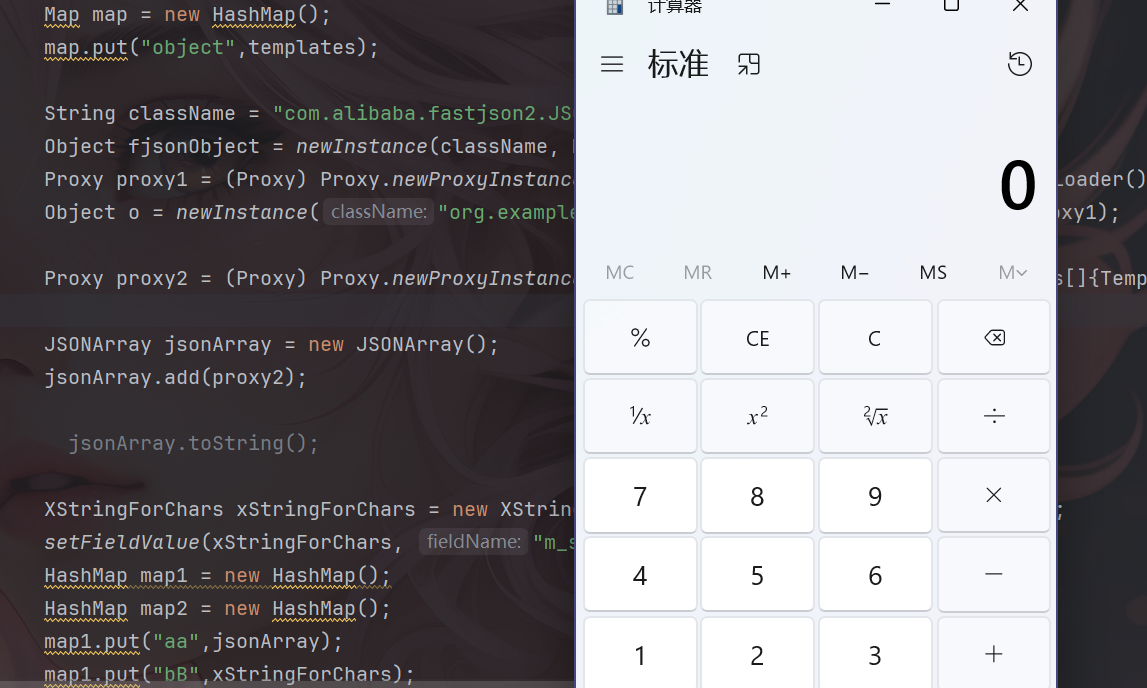Click the digit 3 key
Screen dimensions: 1147x688
click(875, 653)
